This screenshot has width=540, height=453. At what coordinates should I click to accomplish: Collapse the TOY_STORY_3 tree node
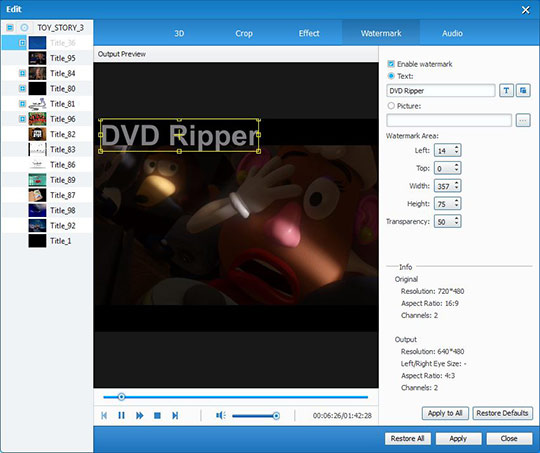[x=10, y=28]
